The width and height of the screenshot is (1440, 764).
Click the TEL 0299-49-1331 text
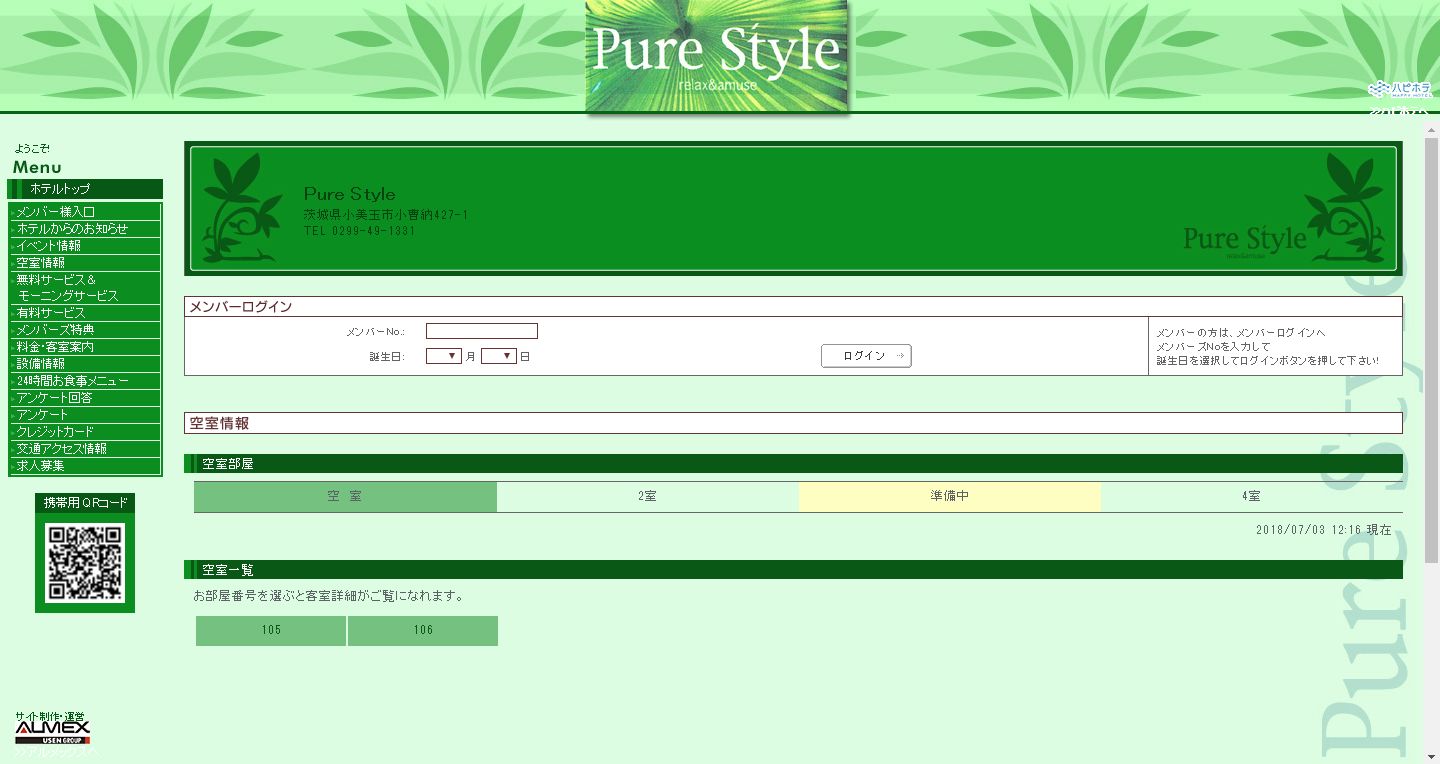[x=360, y=231]
